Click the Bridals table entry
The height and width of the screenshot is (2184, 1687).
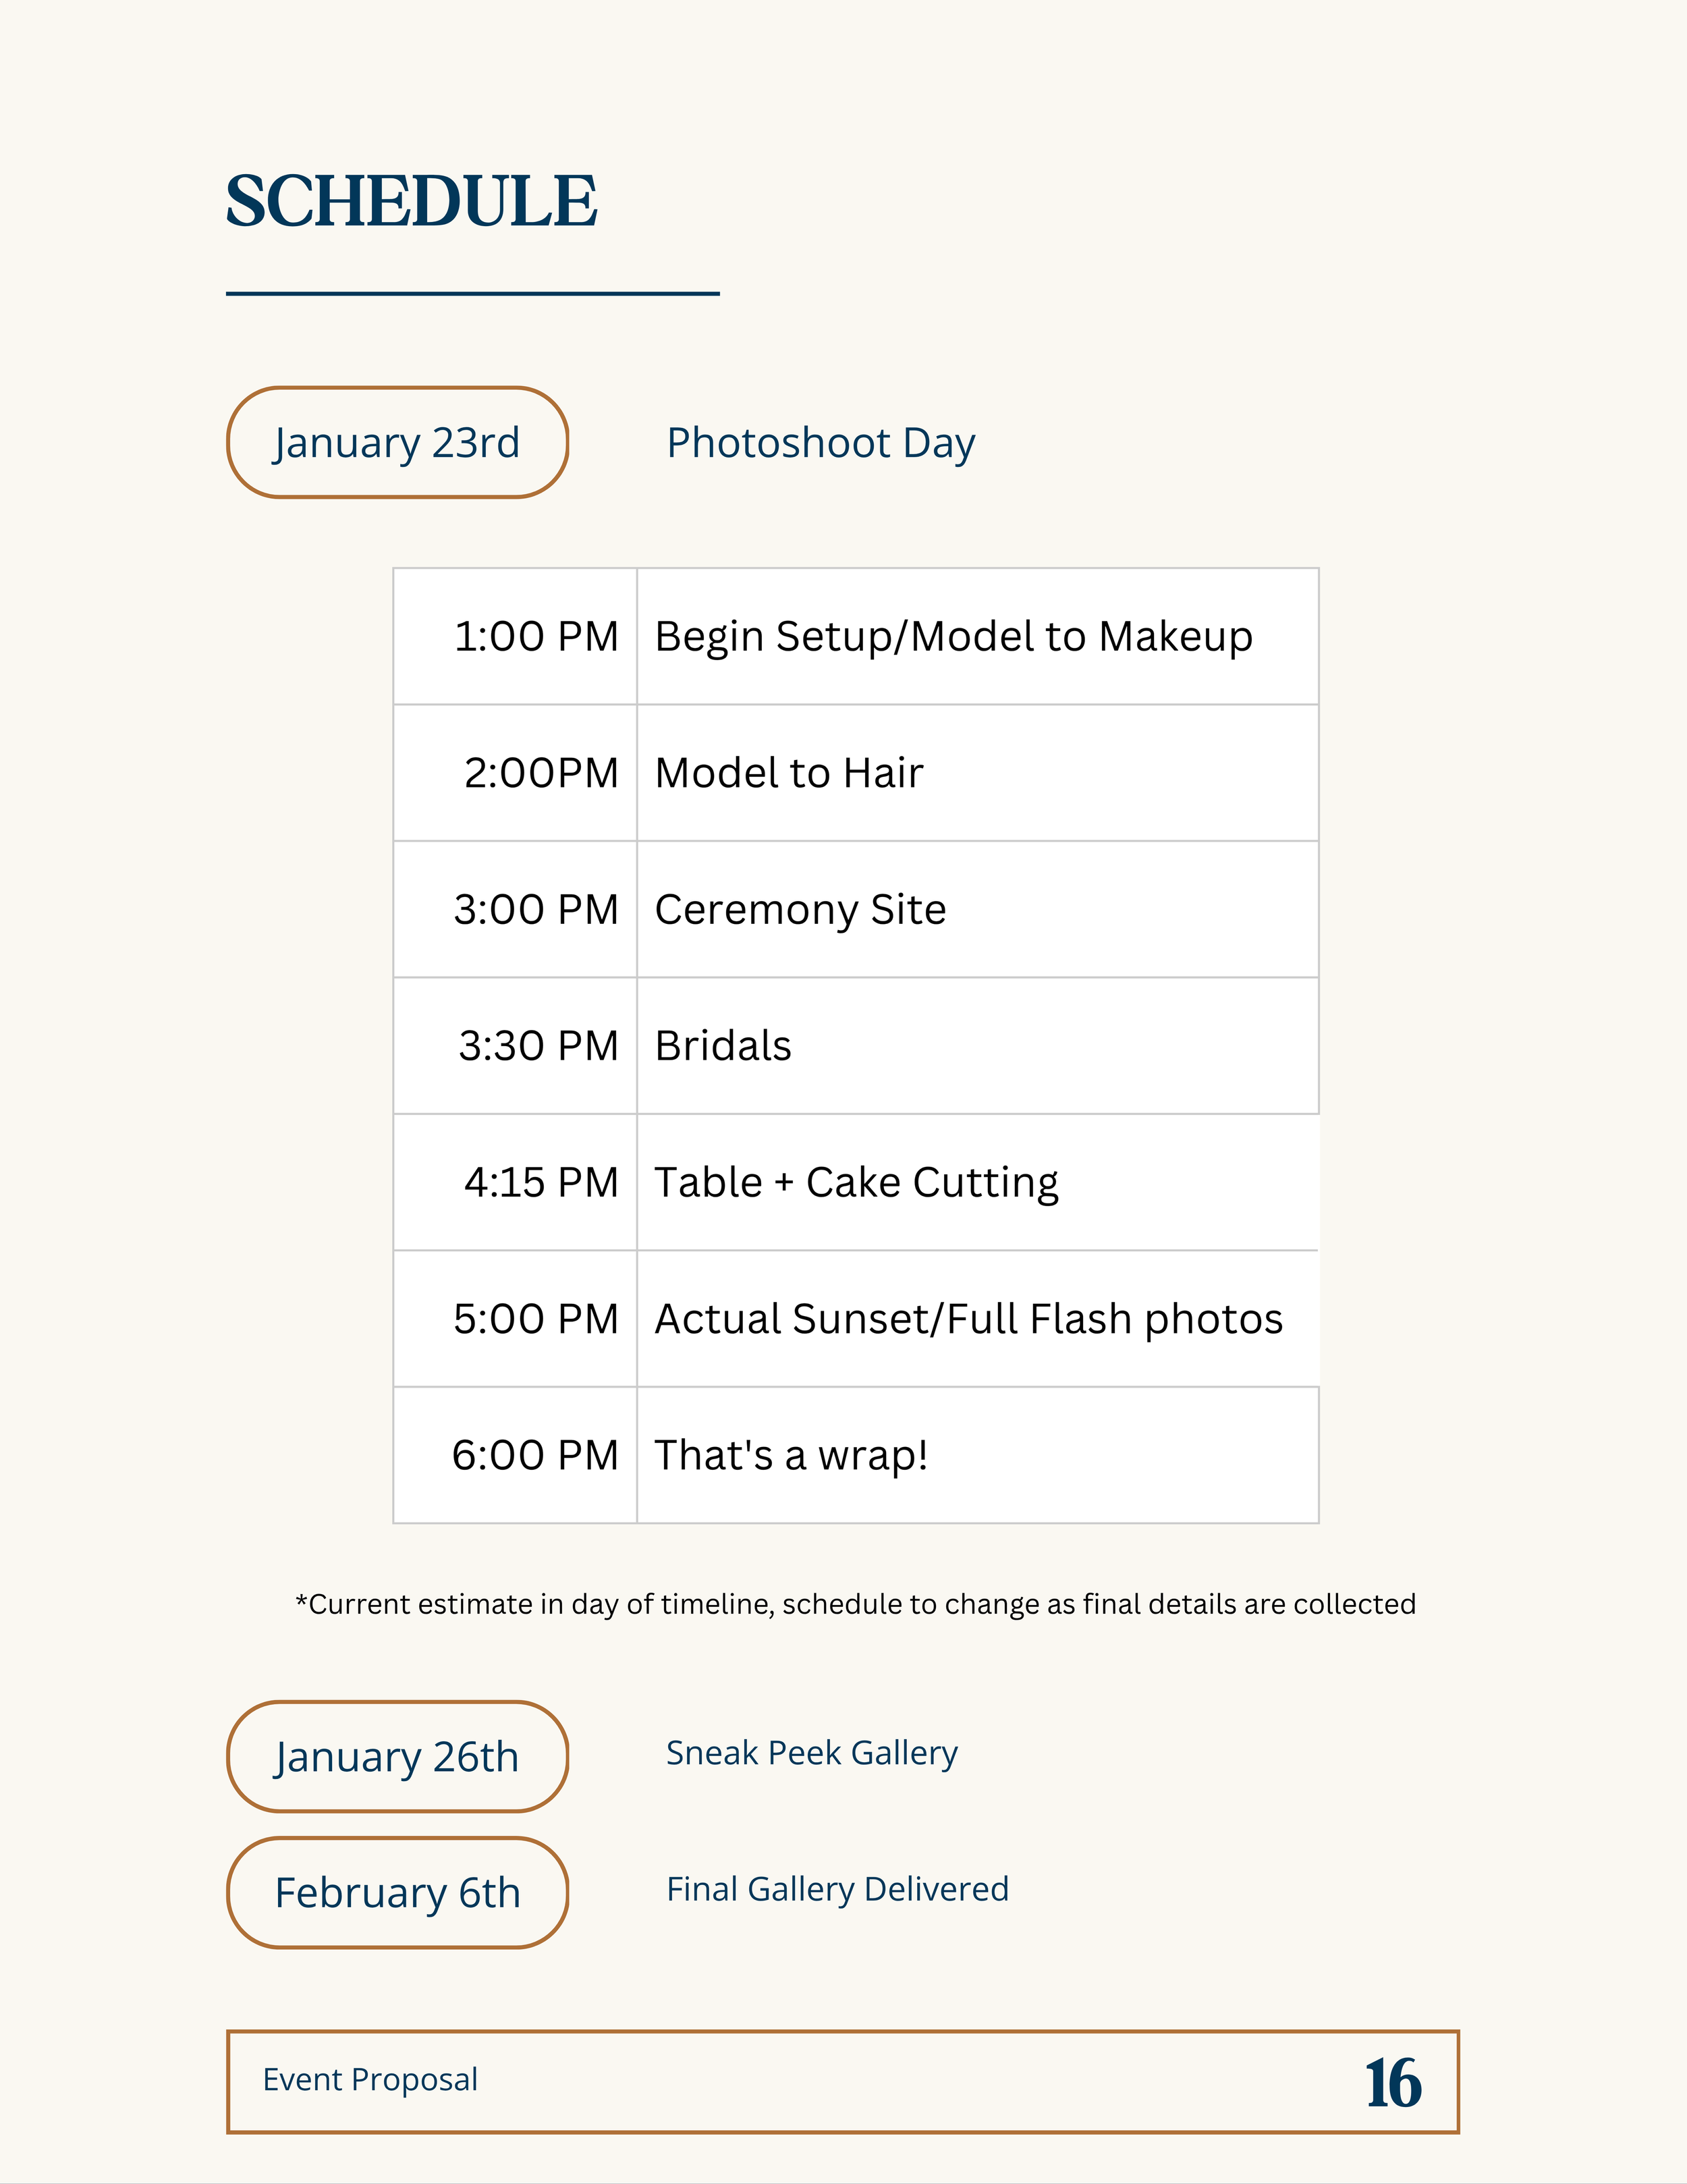[978, 1046]
